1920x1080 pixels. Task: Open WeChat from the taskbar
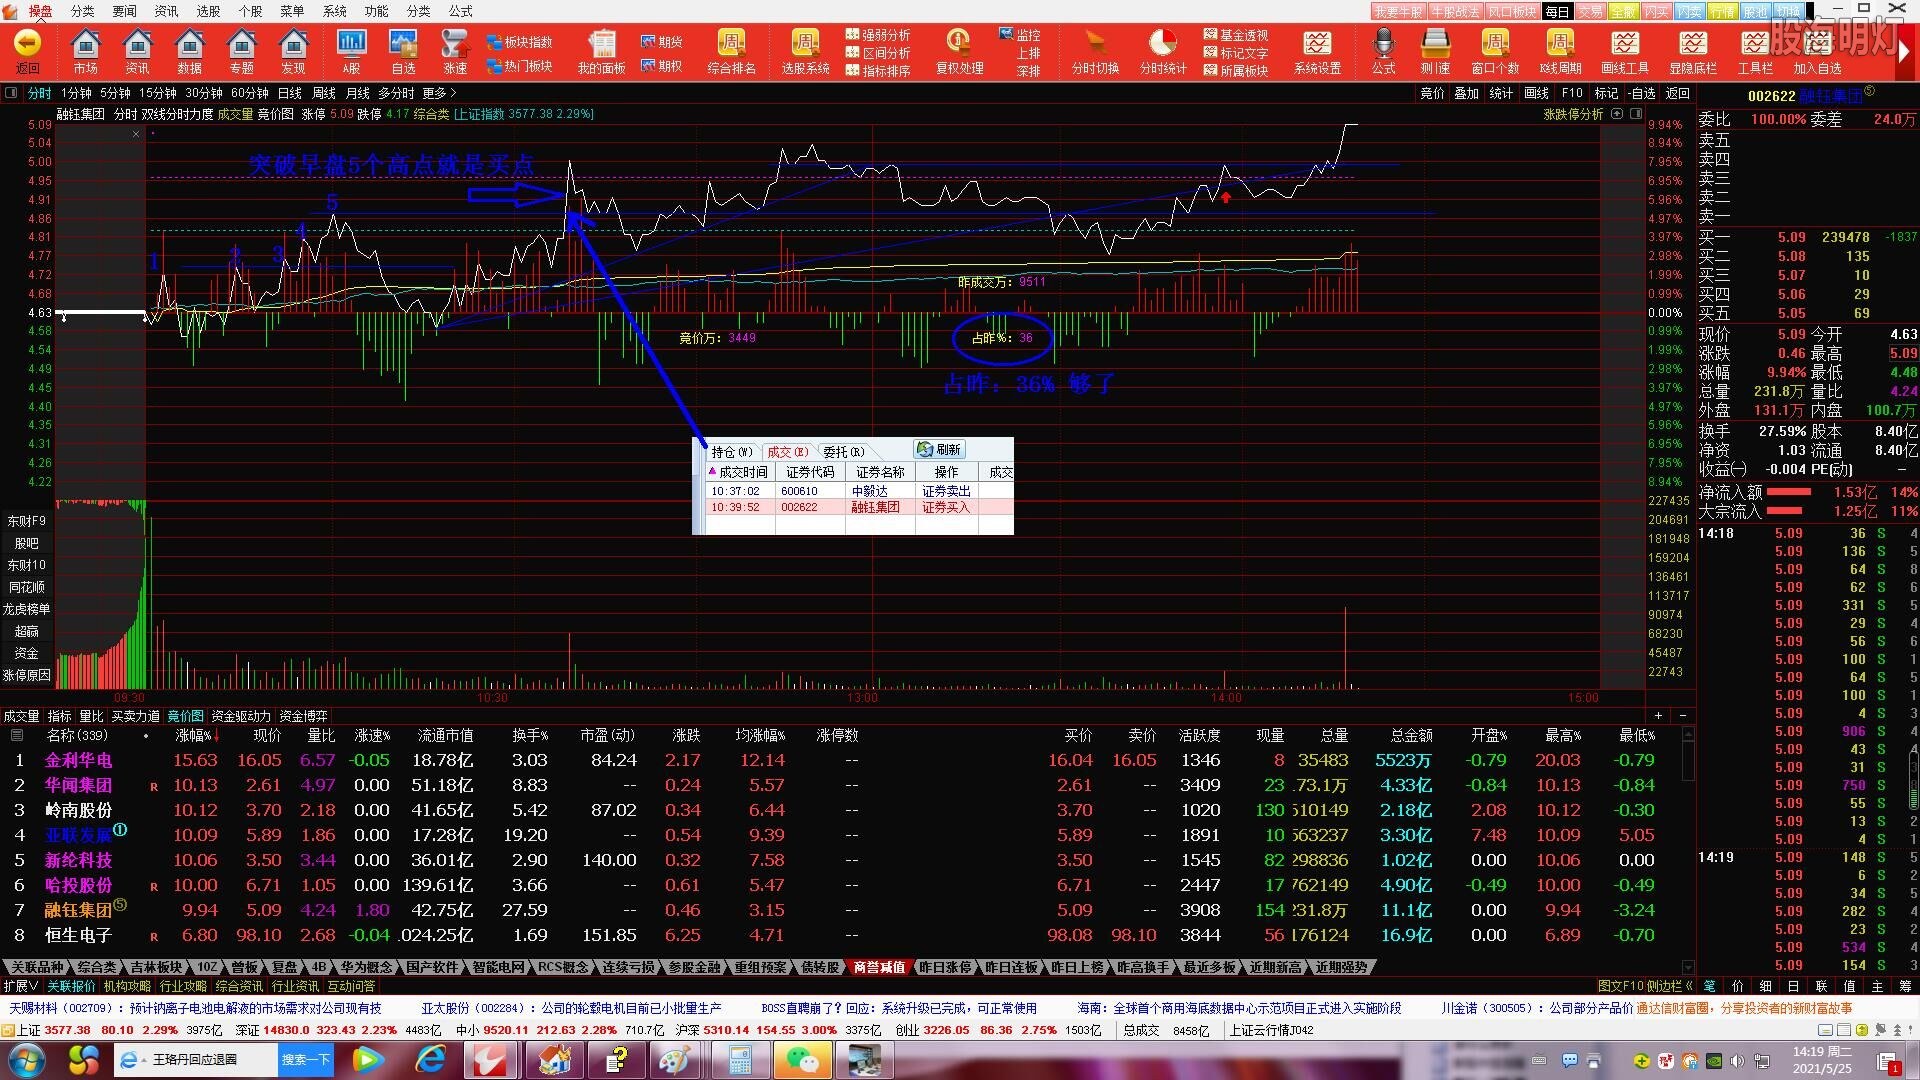[802, 1060]
